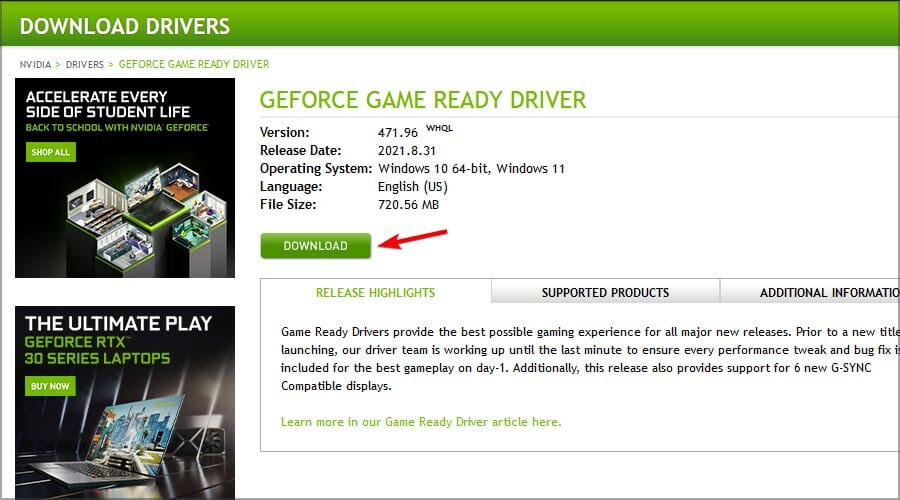This screenshot has height=500, width=900.
Task: Select GEFORCE GAME READY DRIVER breadcrumb
Action: [x=193, y=64]
